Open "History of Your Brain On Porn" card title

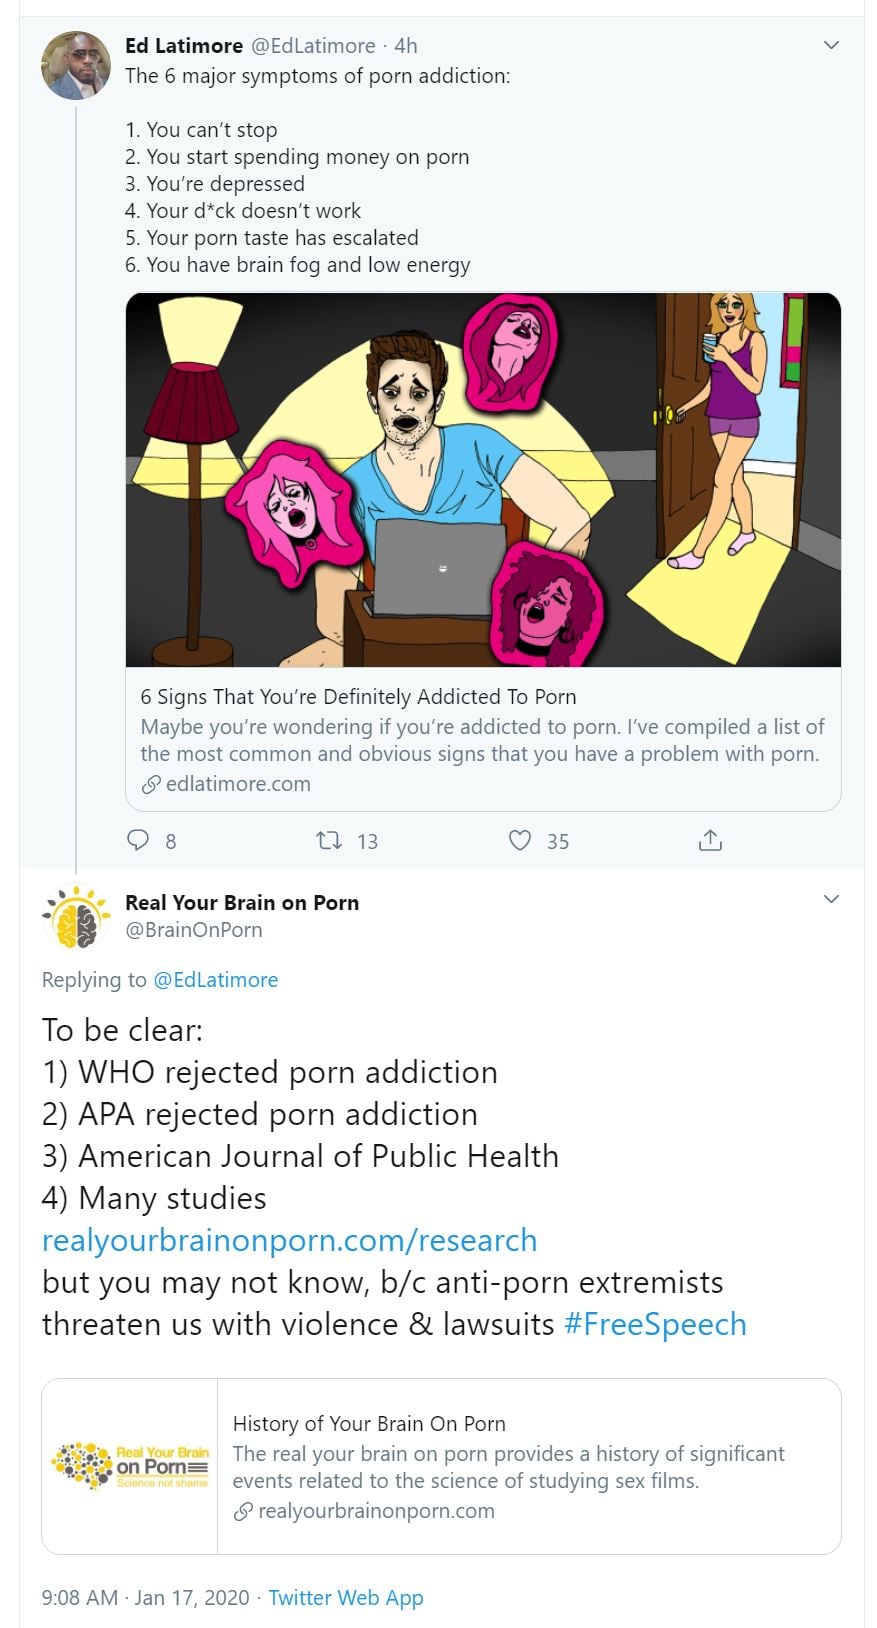coord(369,1424)
